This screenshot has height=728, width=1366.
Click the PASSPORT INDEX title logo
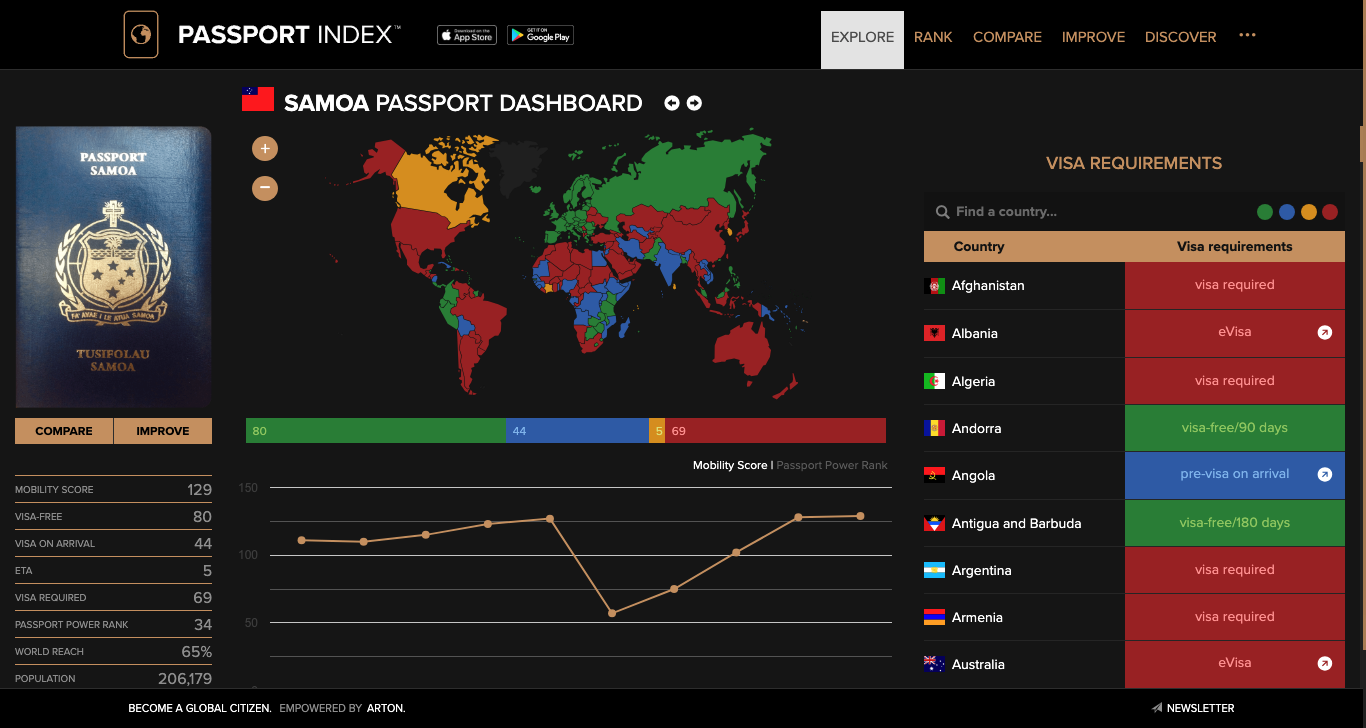click(289, 35)
